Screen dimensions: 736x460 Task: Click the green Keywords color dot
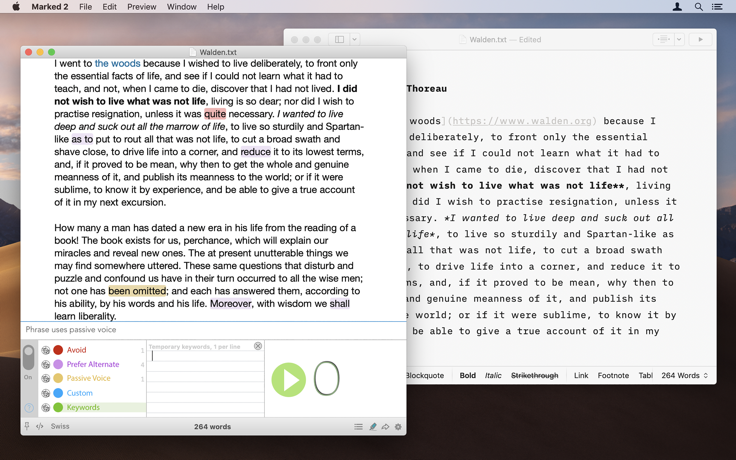tap(58, 407)
